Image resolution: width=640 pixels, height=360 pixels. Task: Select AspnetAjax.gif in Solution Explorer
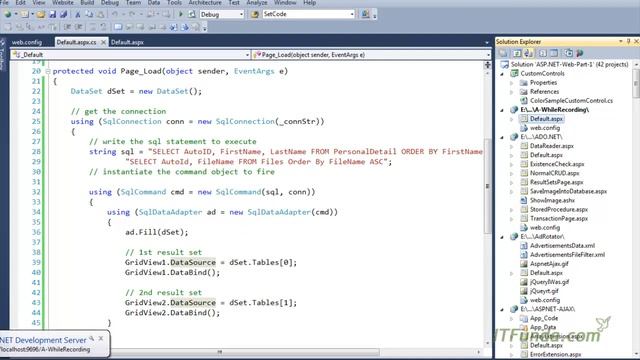tap(549, 264)
